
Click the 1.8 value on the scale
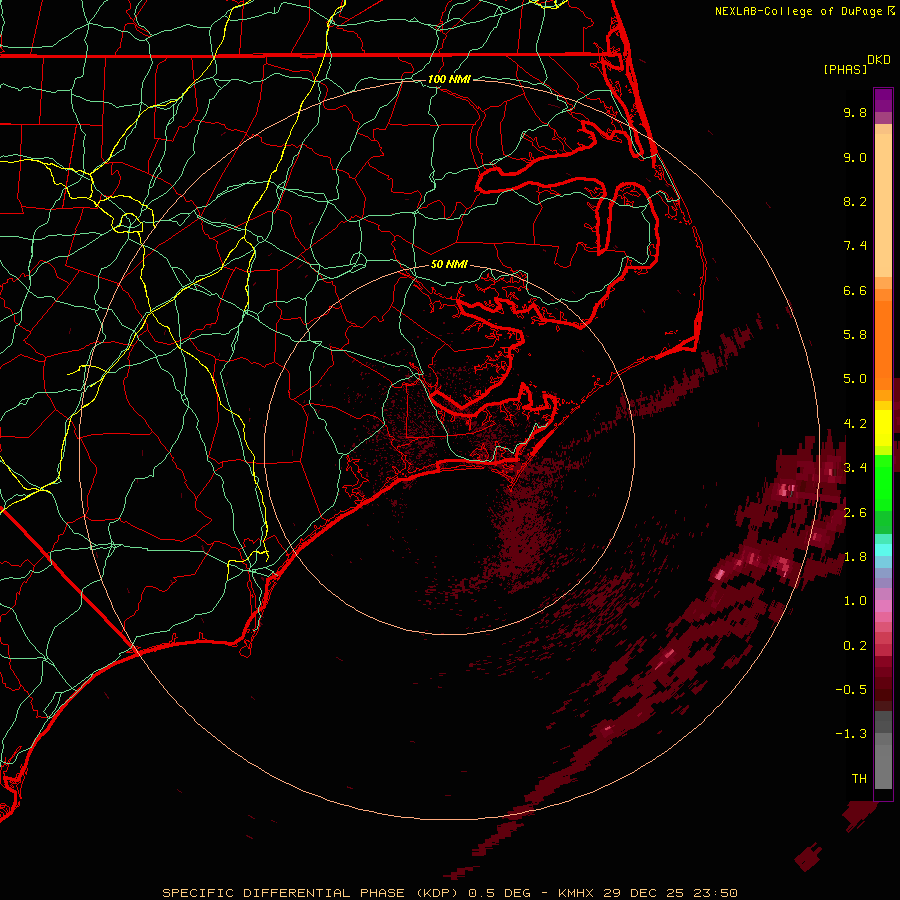tap(855, 557)
